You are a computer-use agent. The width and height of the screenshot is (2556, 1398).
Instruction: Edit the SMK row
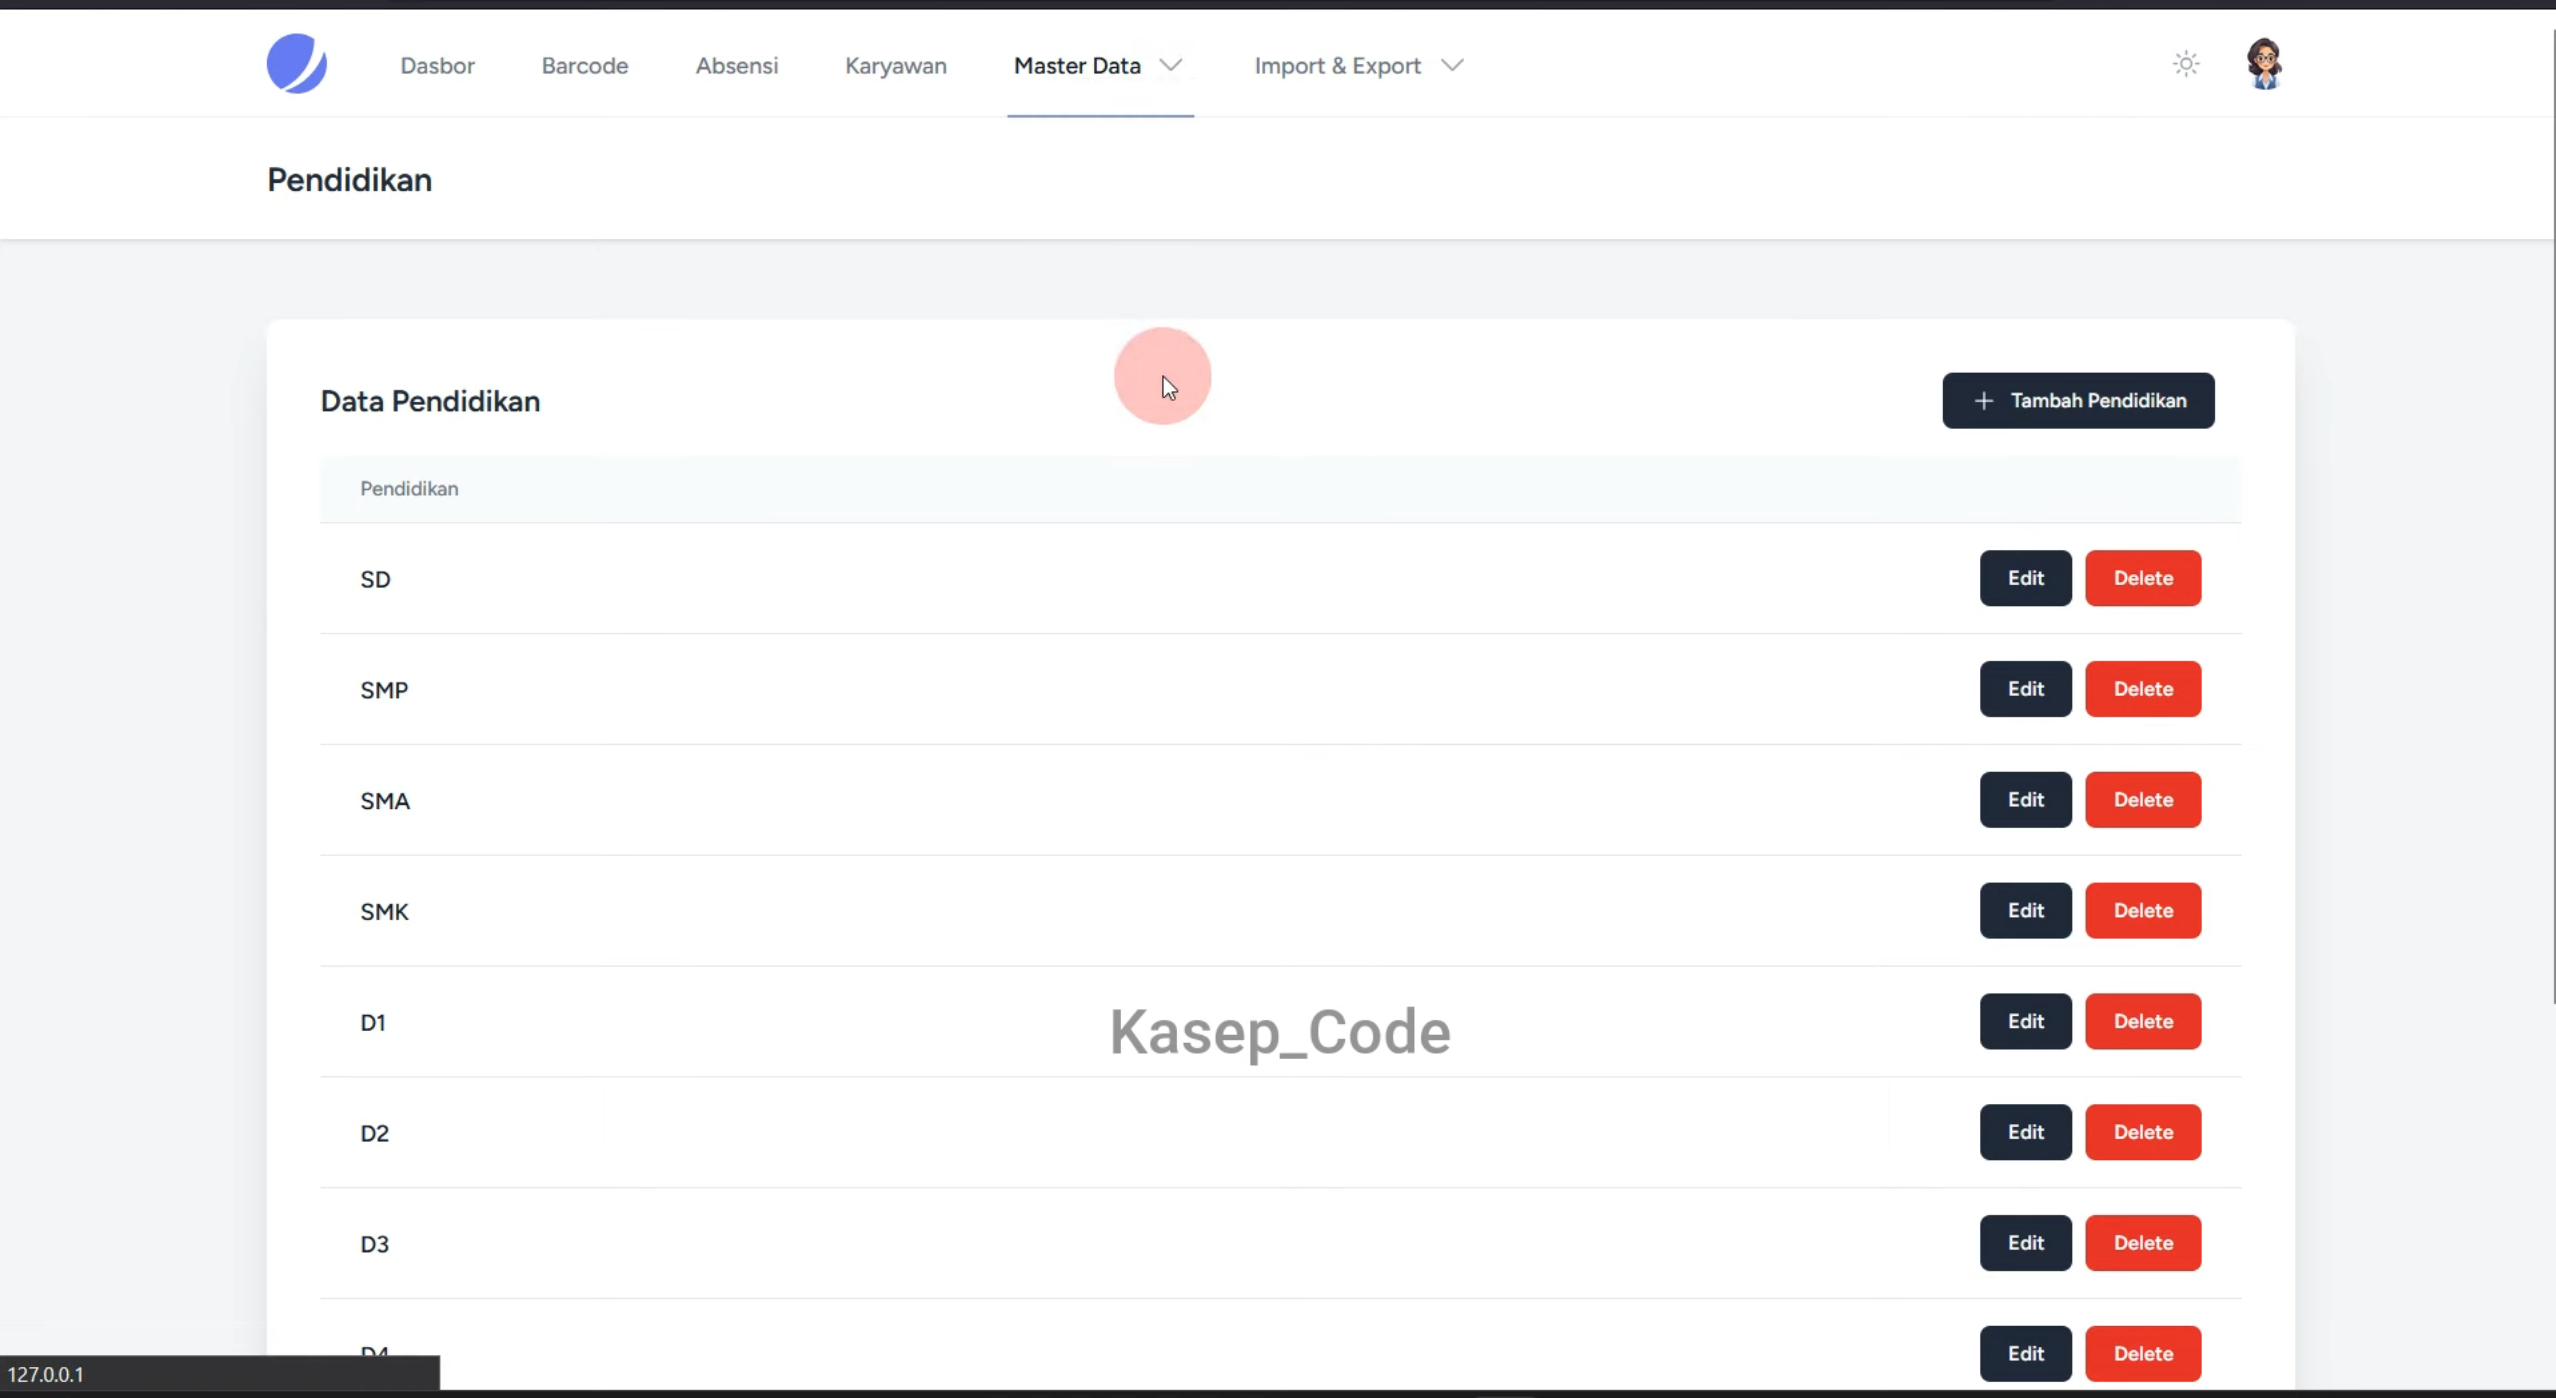point(2026,911)
